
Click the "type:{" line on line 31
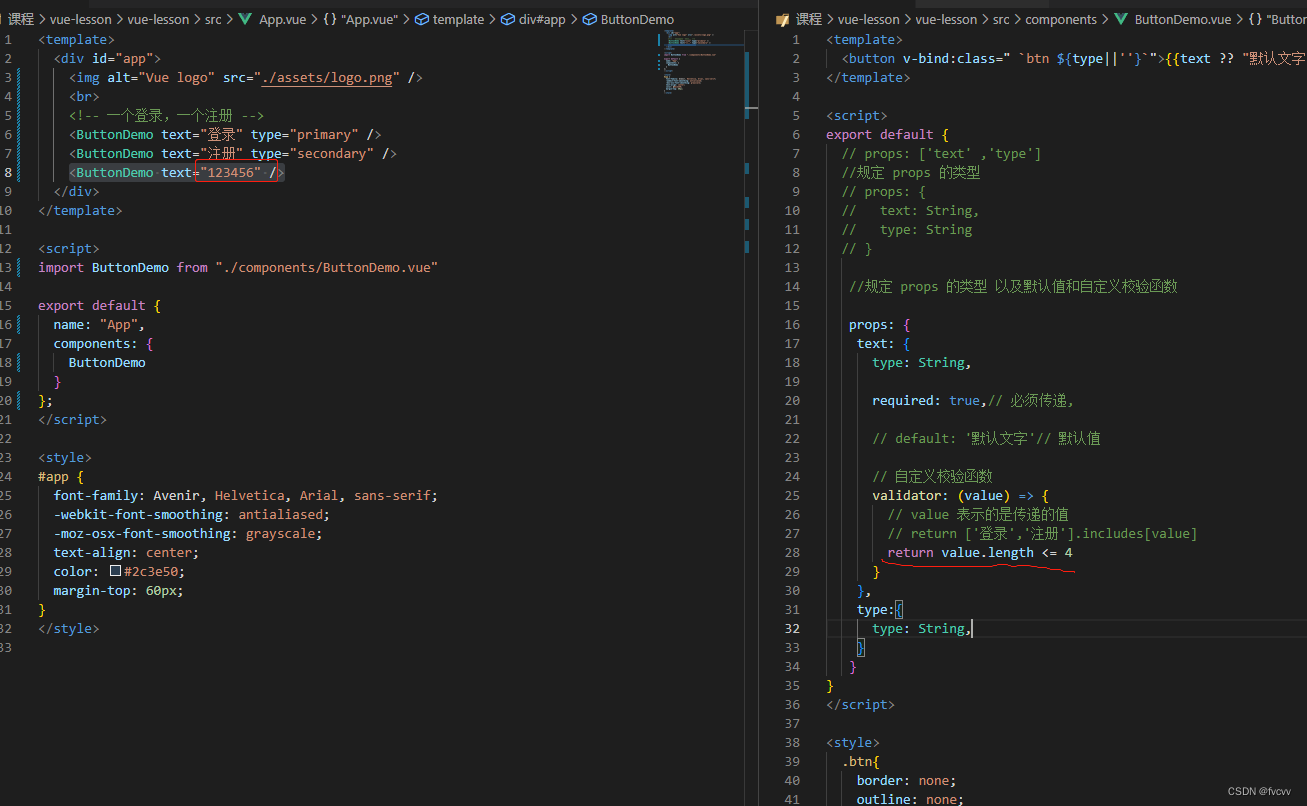click(x=880, y=609)
